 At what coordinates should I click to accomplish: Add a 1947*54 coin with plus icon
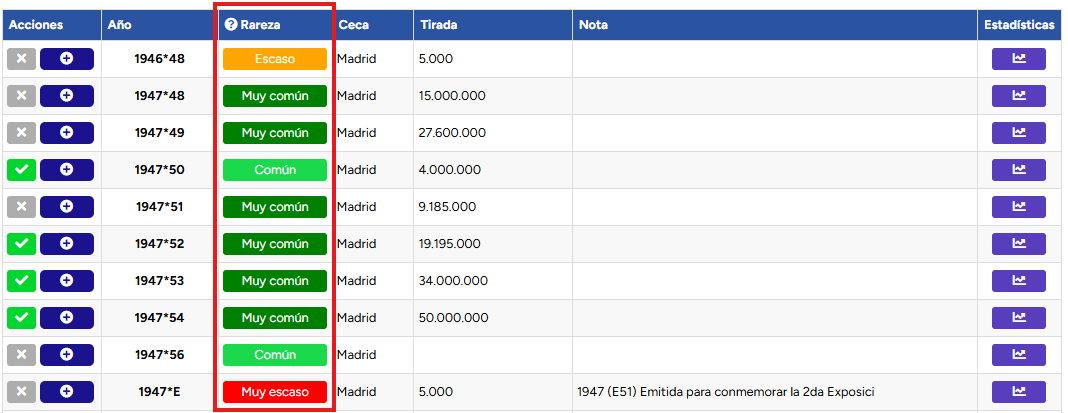(67, 318)
